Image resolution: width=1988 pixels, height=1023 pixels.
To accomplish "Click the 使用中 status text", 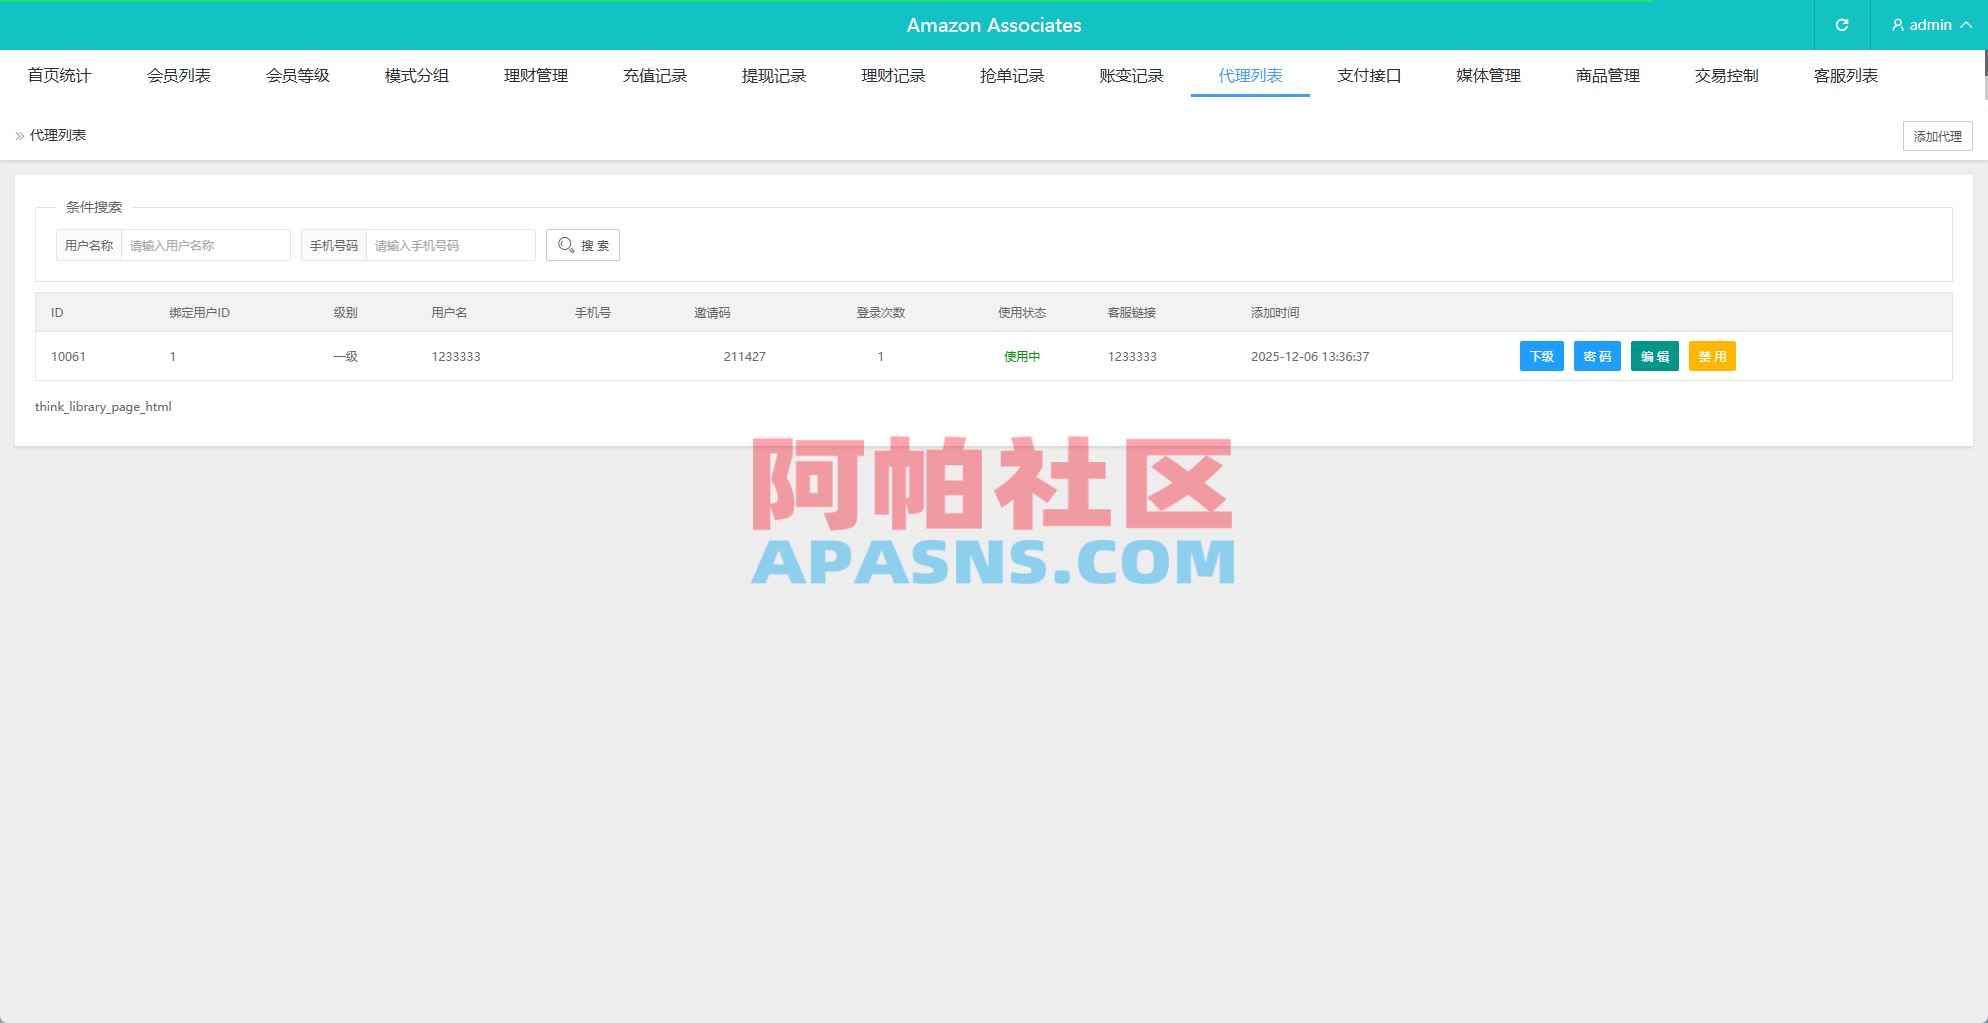I will pos(1022,357).
